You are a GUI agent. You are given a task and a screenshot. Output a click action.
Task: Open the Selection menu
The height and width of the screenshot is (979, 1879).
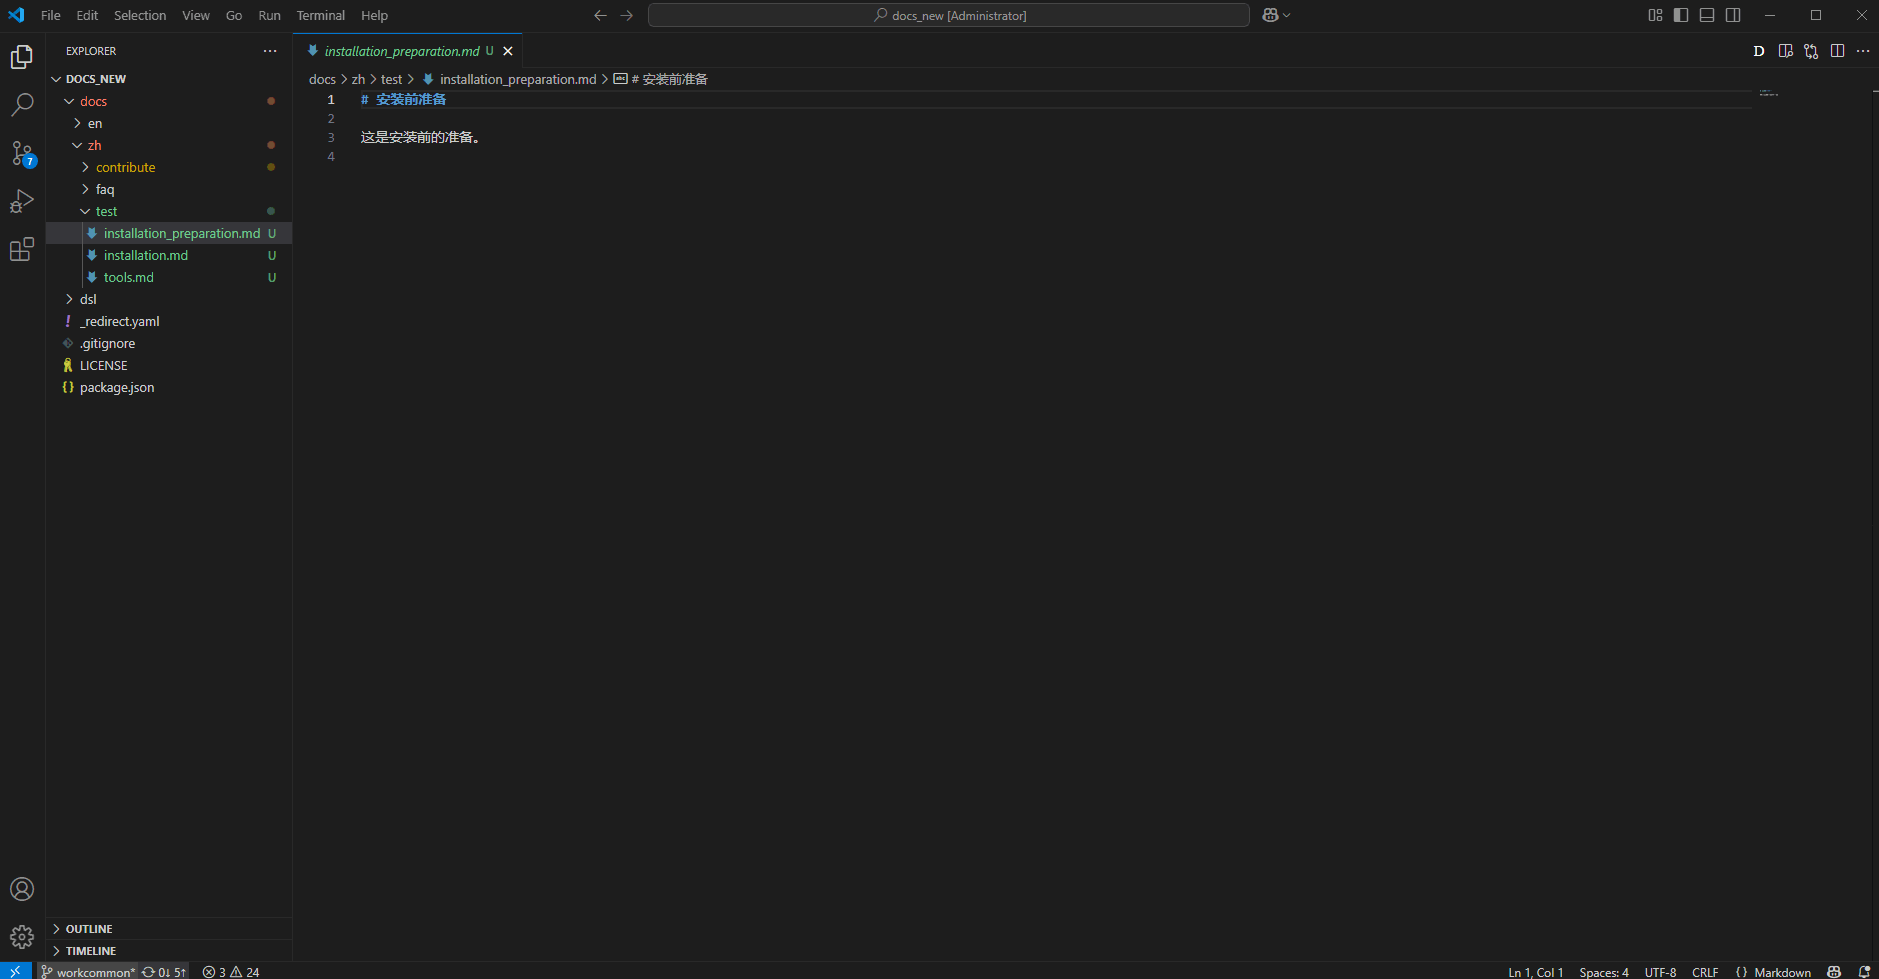coord(140,15)
